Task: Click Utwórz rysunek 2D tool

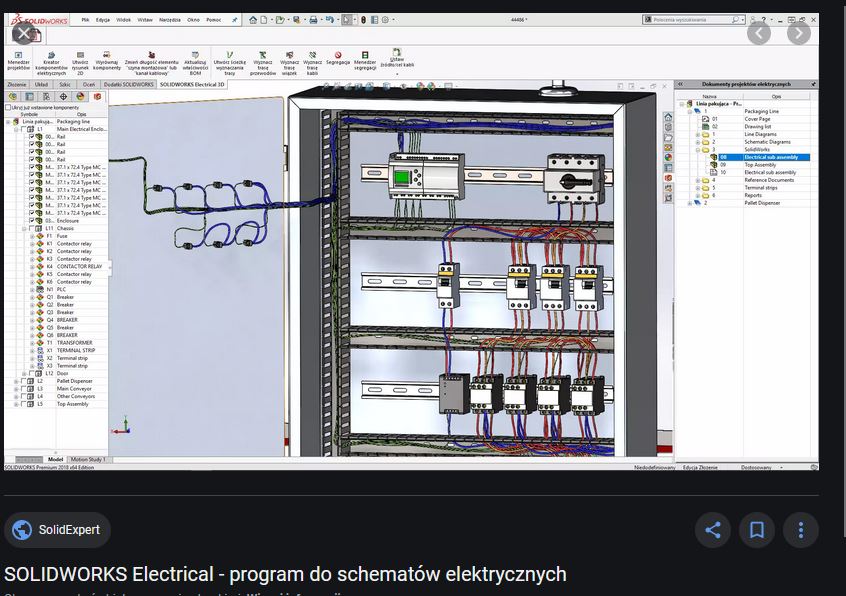Action: tap(80, 63)
